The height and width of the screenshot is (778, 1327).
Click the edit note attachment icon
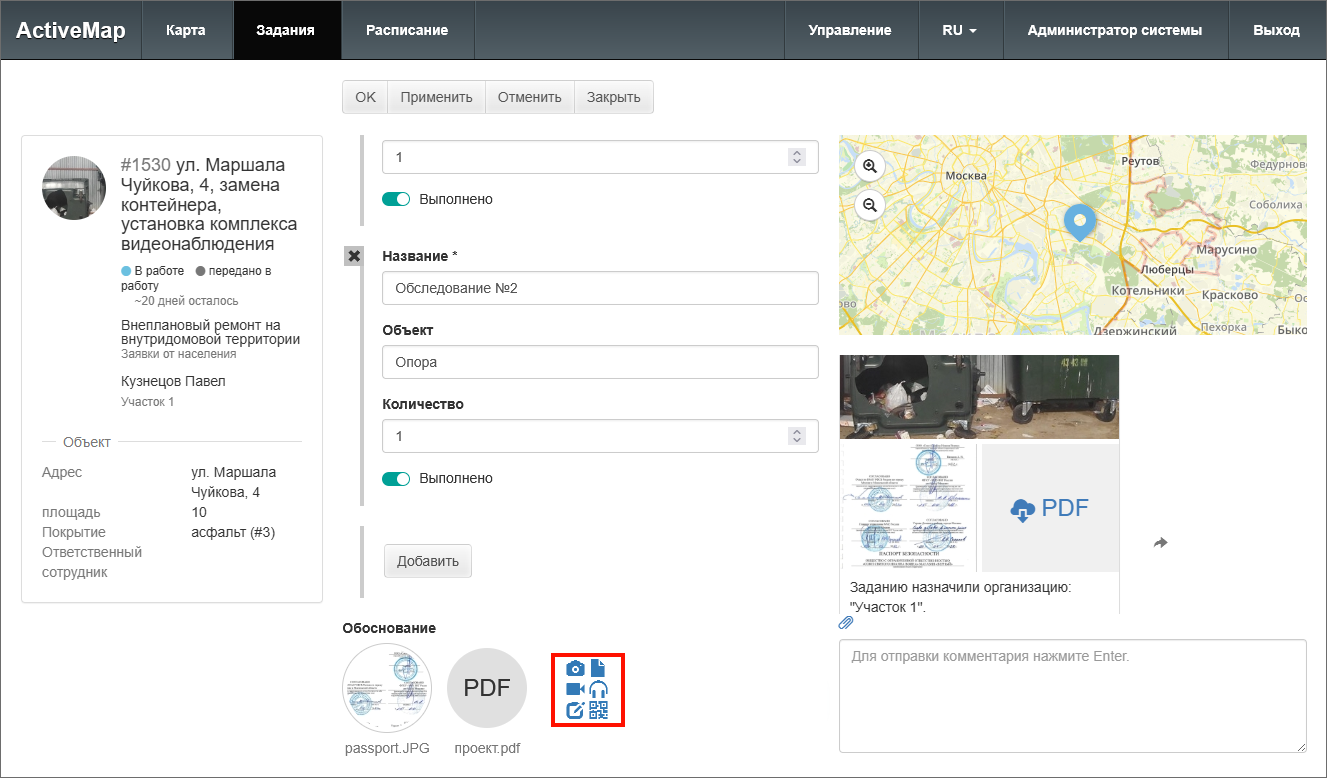click(x=575, y=710)
